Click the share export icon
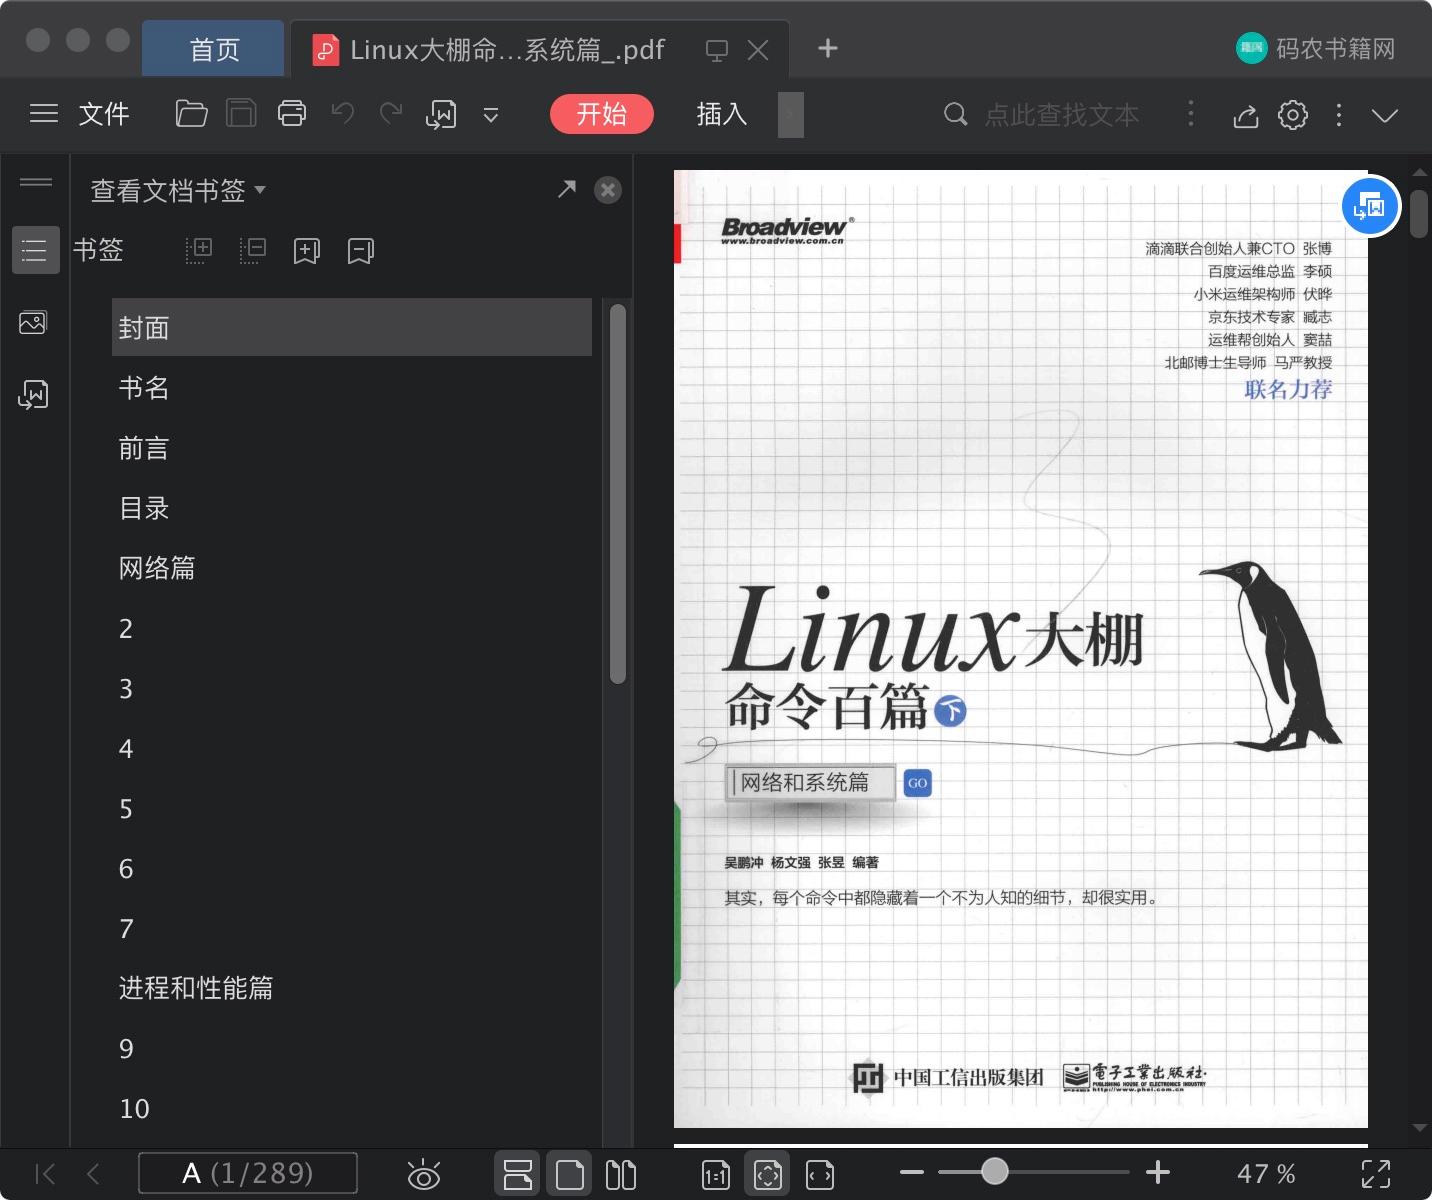The width and height of the screenshot is (1432, 1200). pyautogui.click(x=1245, y=116)
